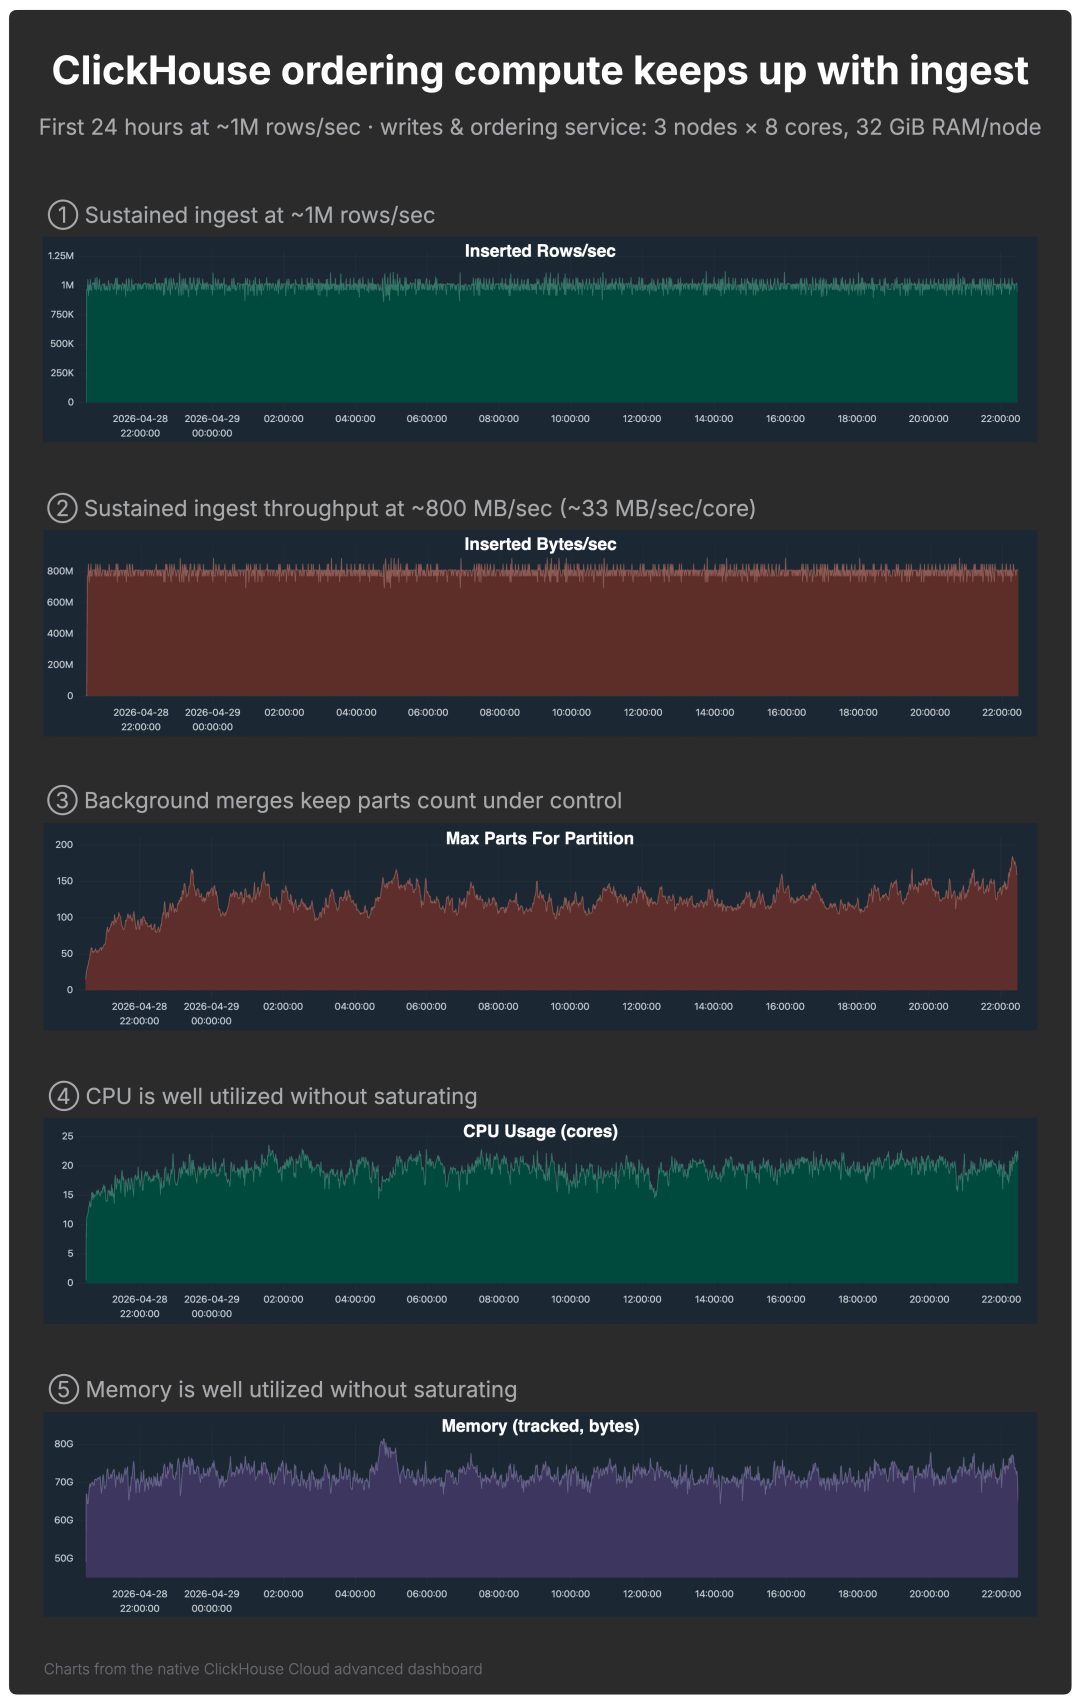The width and height of the screenshot is (1080, 1704).
Task: Click '2026-04-28 22:00:00' under Inserted Rows/sec chart
Action: 140,426
